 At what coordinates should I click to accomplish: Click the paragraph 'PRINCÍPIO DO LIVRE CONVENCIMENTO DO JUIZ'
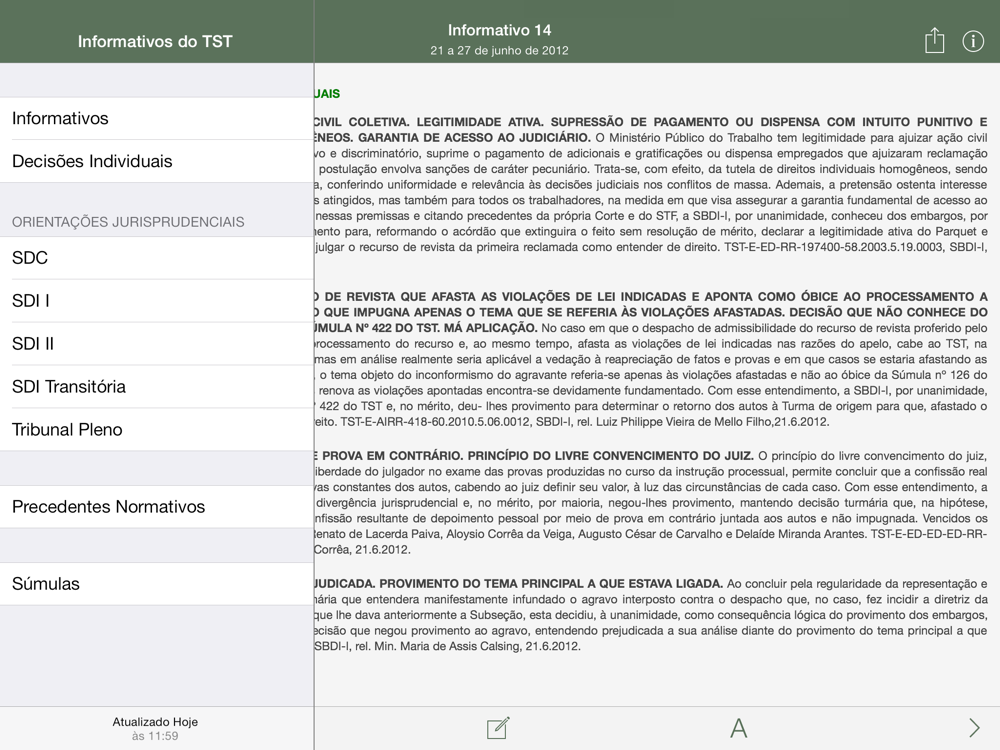click(x=651, y=503)
